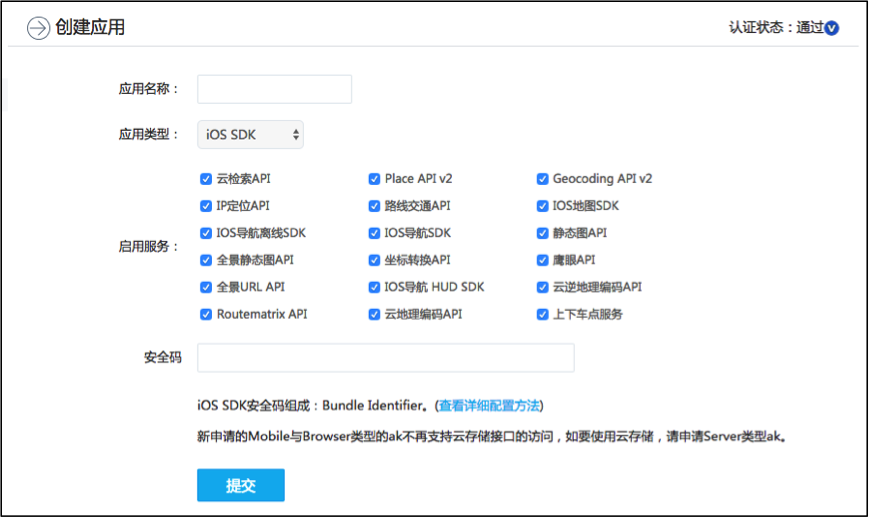Disable the Geocoding API v2 checkbox

tap(543, 179)
